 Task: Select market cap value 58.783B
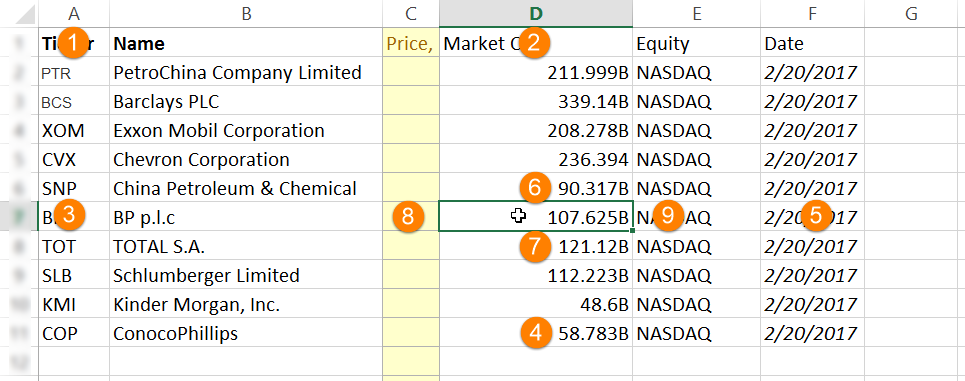(536, 333)
